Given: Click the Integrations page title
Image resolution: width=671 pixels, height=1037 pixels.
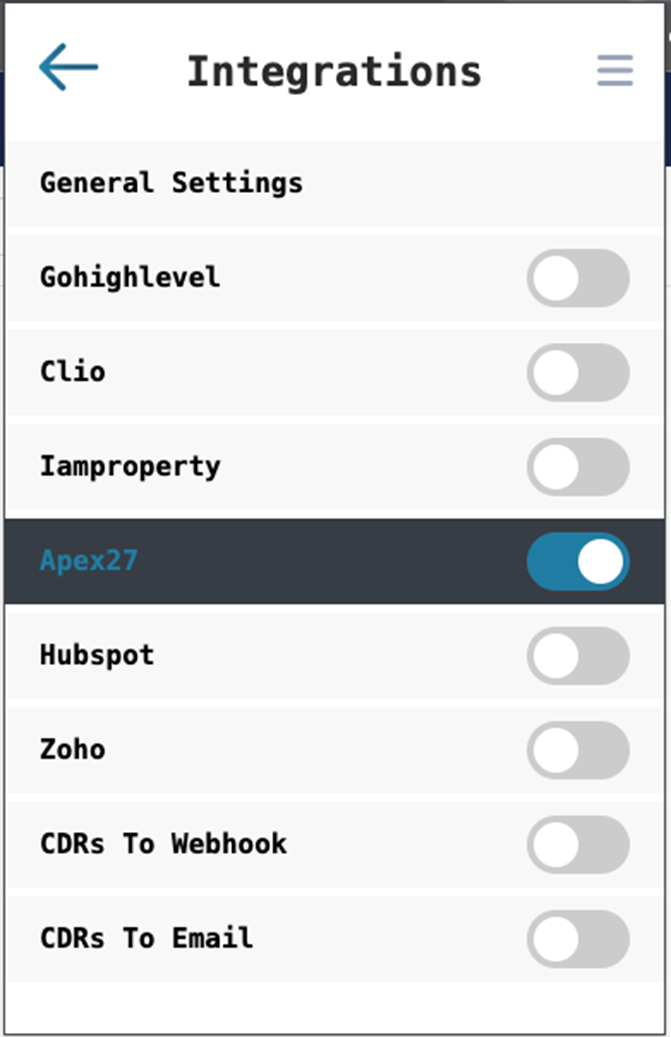Looking at the screenshot, I should click(334, 72).
